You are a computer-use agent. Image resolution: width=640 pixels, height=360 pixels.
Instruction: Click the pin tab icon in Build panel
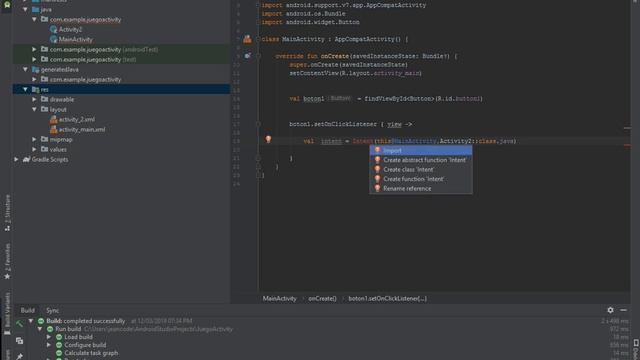19,356
